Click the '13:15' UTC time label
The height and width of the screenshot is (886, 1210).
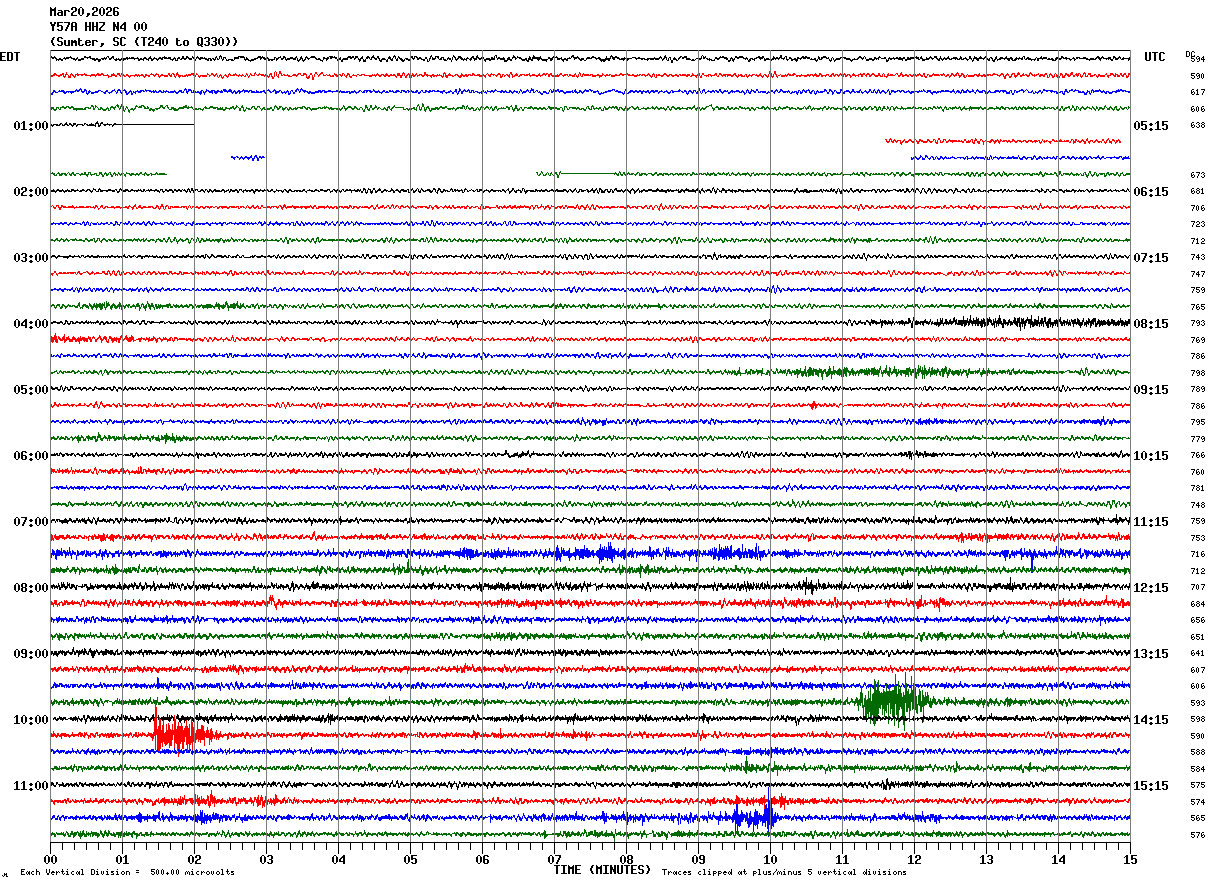(1151, 654)
